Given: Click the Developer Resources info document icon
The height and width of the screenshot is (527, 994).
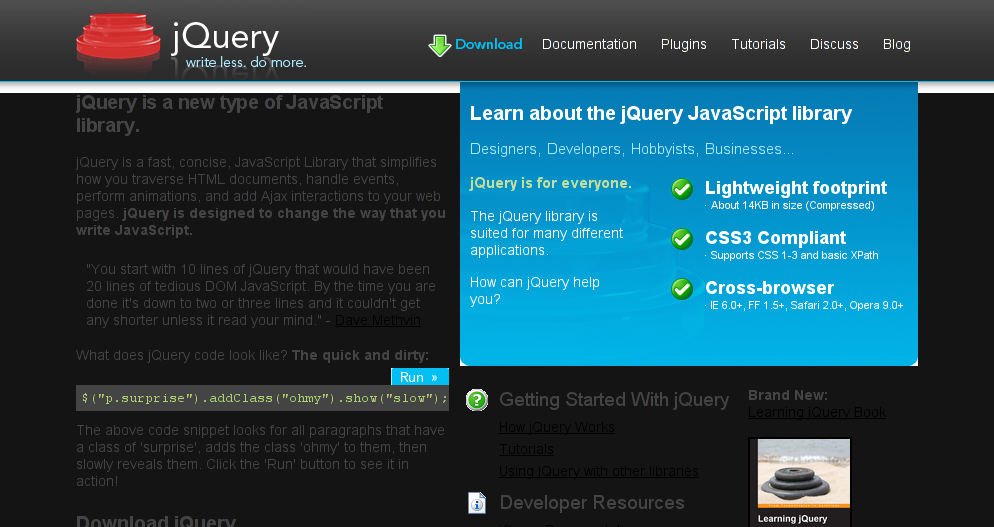Looking at the screenshot, I should (x=478, y=503).
